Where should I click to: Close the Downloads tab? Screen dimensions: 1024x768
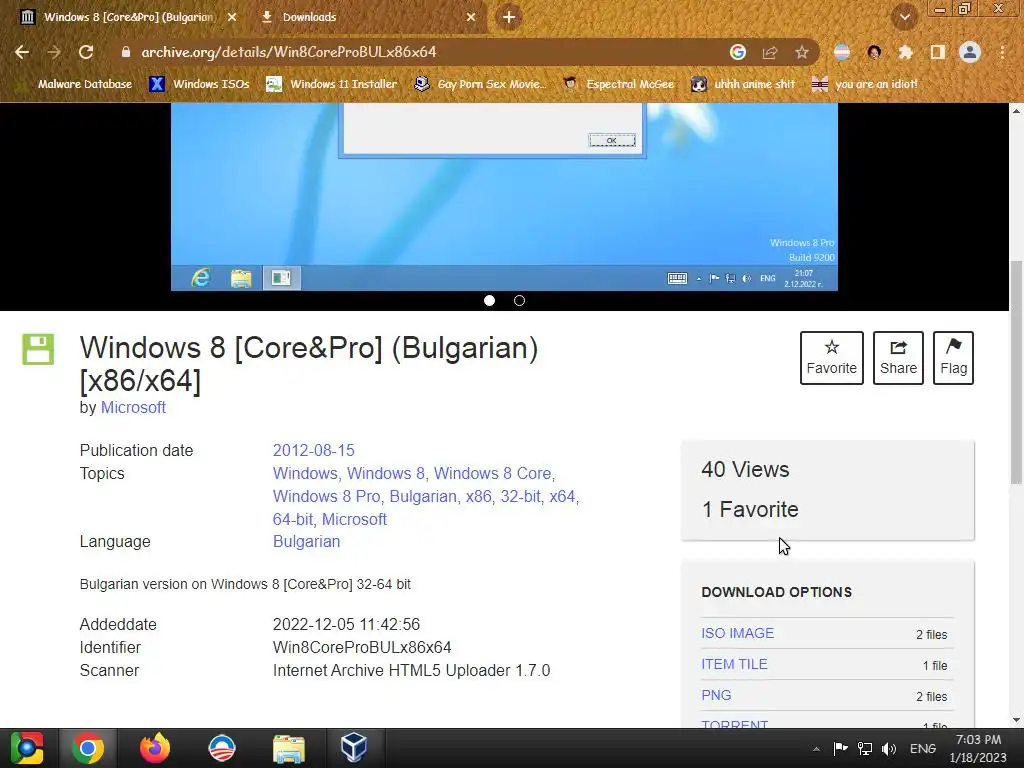[x=471, y=18]
